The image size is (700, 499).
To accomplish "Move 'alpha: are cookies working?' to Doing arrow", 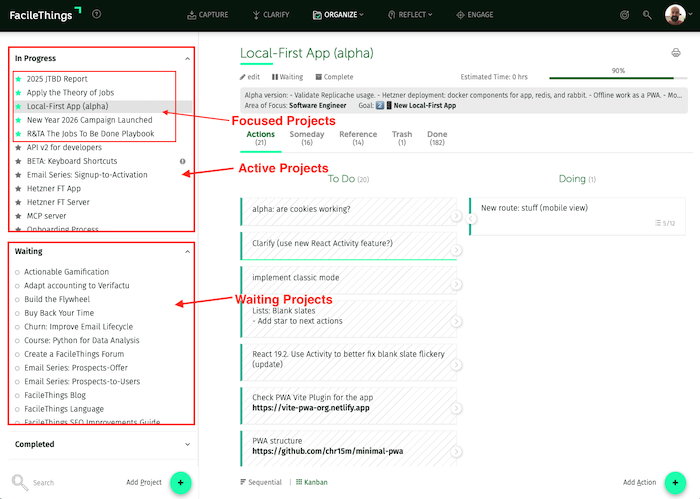I will click(456, 216).
